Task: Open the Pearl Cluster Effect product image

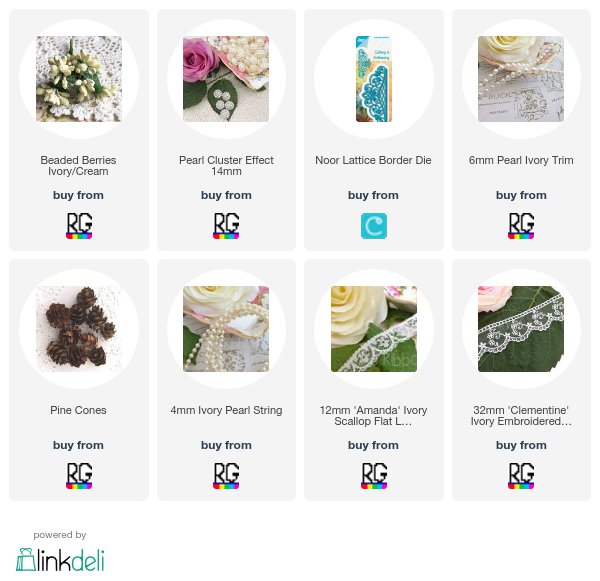Action: tap(226, 79)
